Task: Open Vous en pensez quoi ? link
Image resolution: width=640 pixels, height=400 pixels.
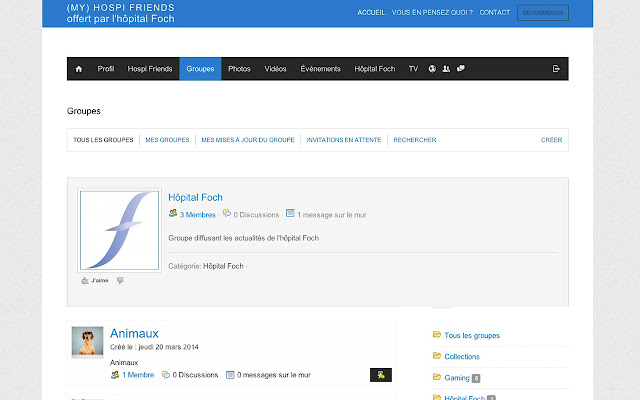Action: [432, 13]
